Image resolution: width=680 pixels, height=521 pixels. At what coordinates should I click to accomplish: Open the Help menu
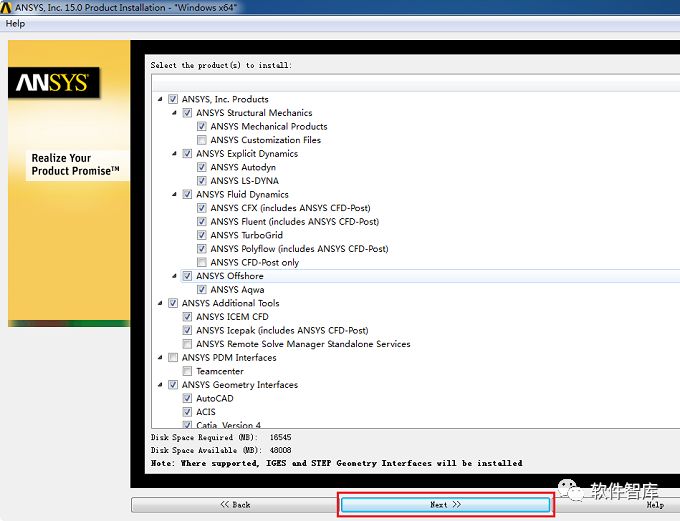(15, 23)
